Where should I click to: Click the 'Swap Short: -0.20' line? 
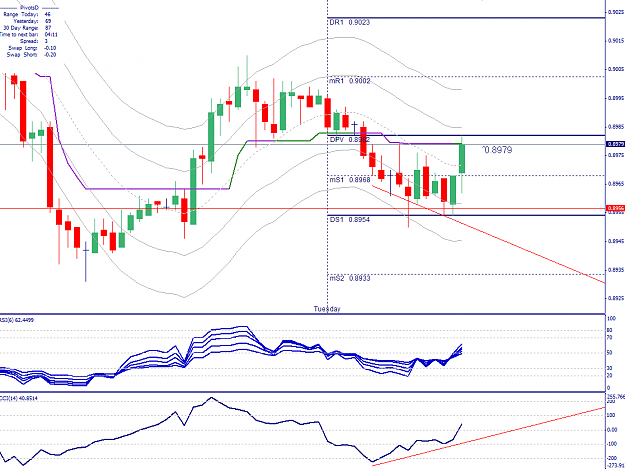(31, 55)
